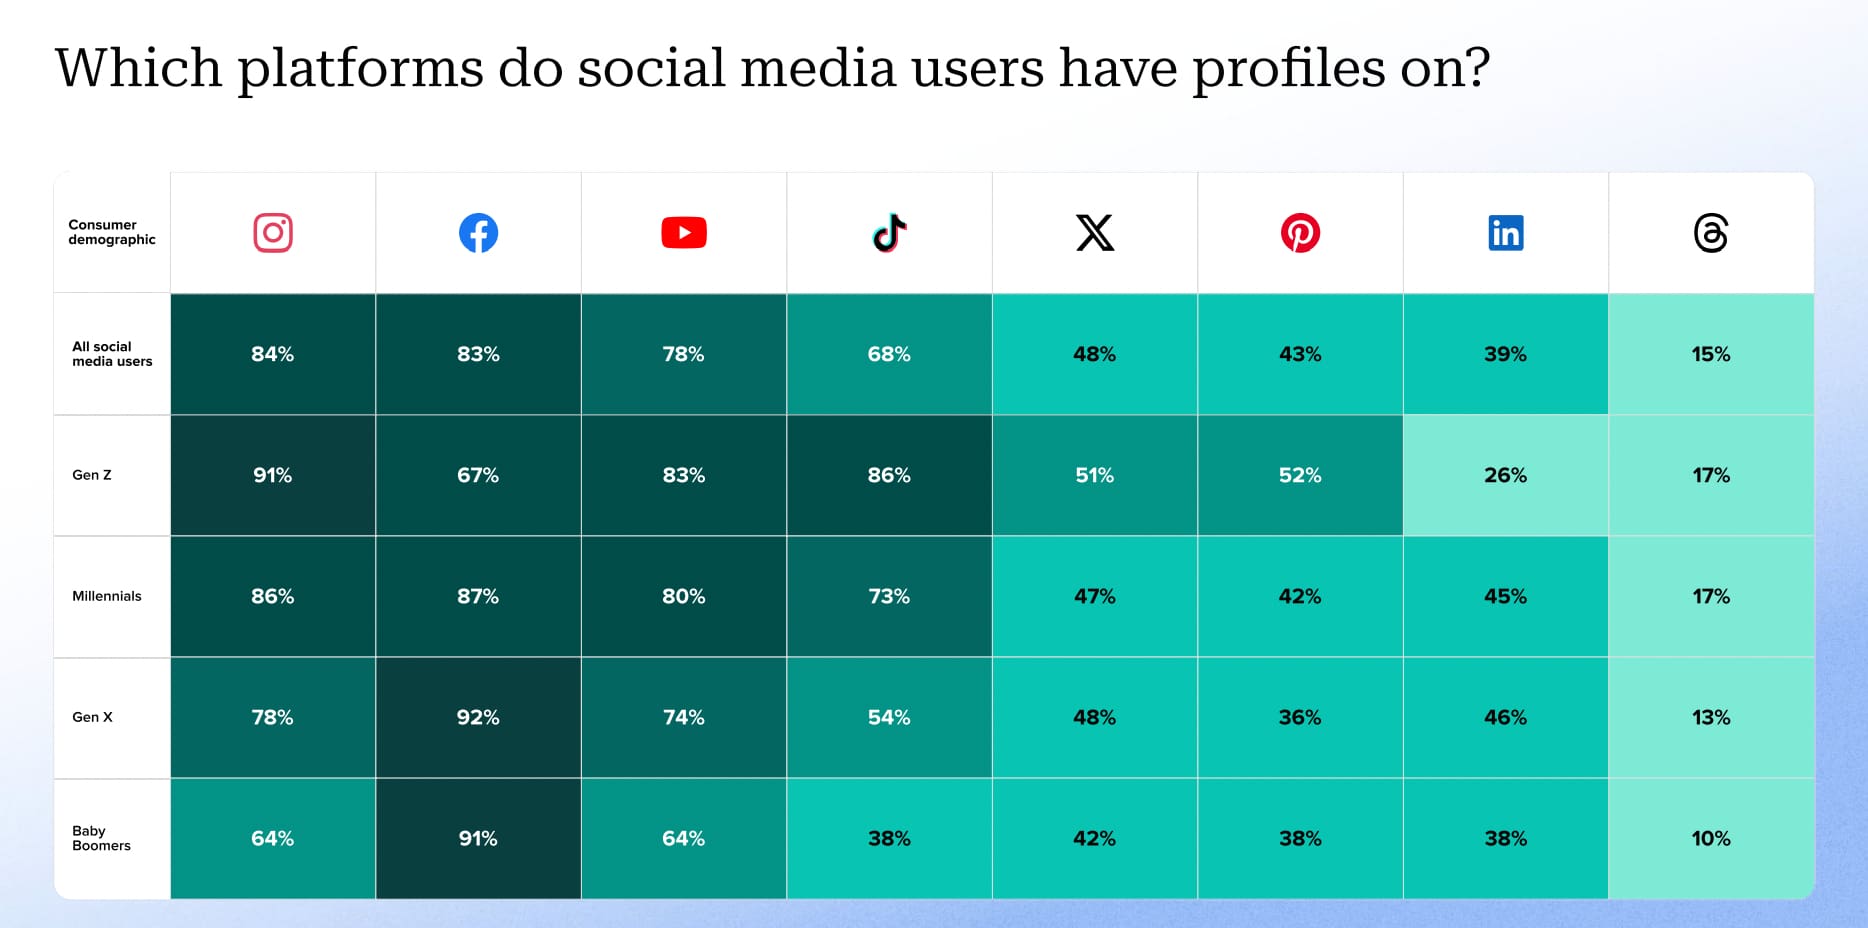Click the Threads logo icon
This screenshot has width=1868, height=928.
click(1711, 233)
